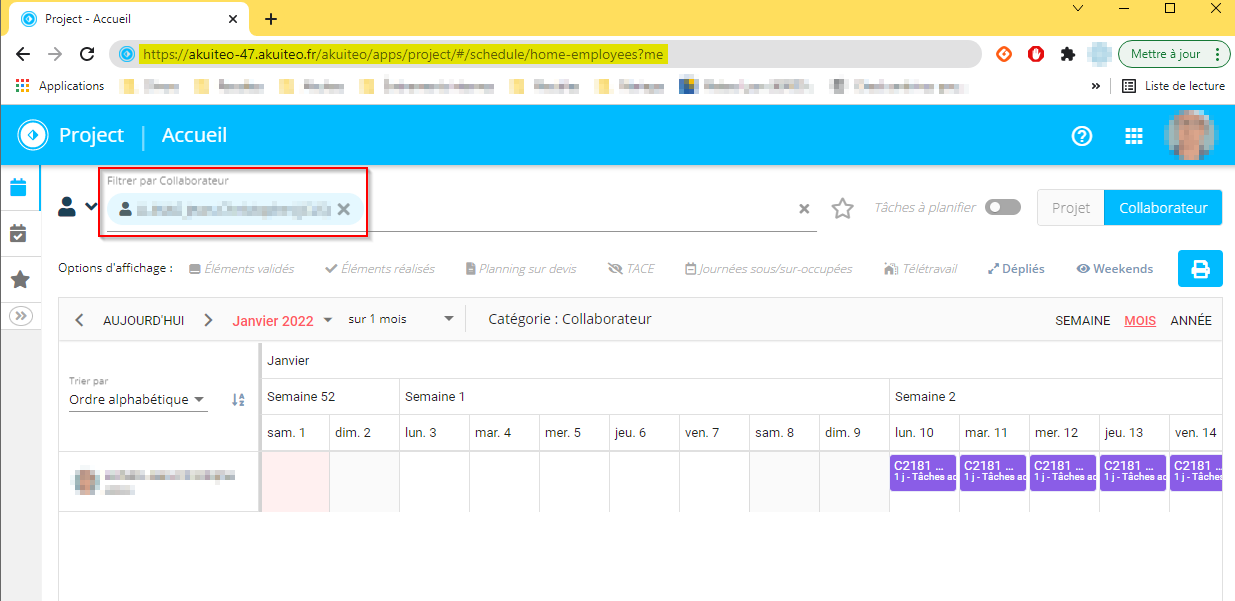The height and width of the screenshot is (601, 1235).
Task: Open favorites star in left sidebar
Action: coord(19,280)
